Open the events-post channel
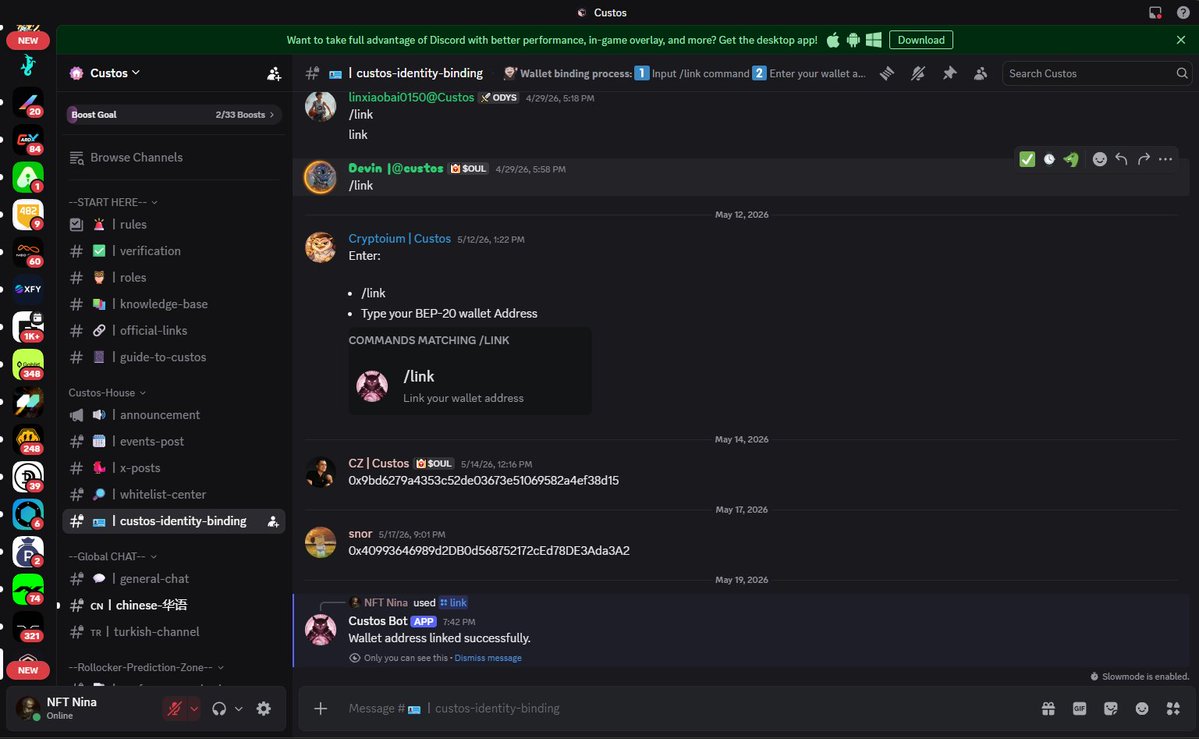Viewport: 1199px width, 739px height. (174, 441)
